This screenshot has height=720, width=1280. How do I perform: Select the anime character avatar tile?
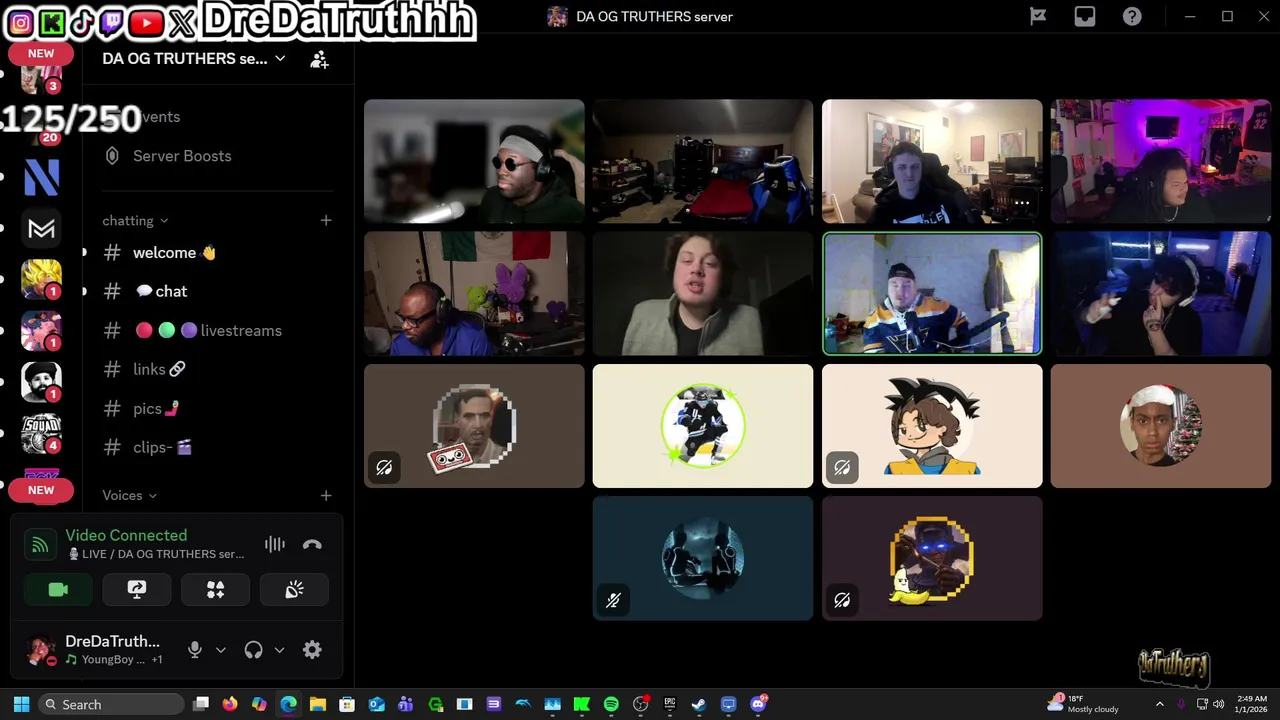point(932,426)
